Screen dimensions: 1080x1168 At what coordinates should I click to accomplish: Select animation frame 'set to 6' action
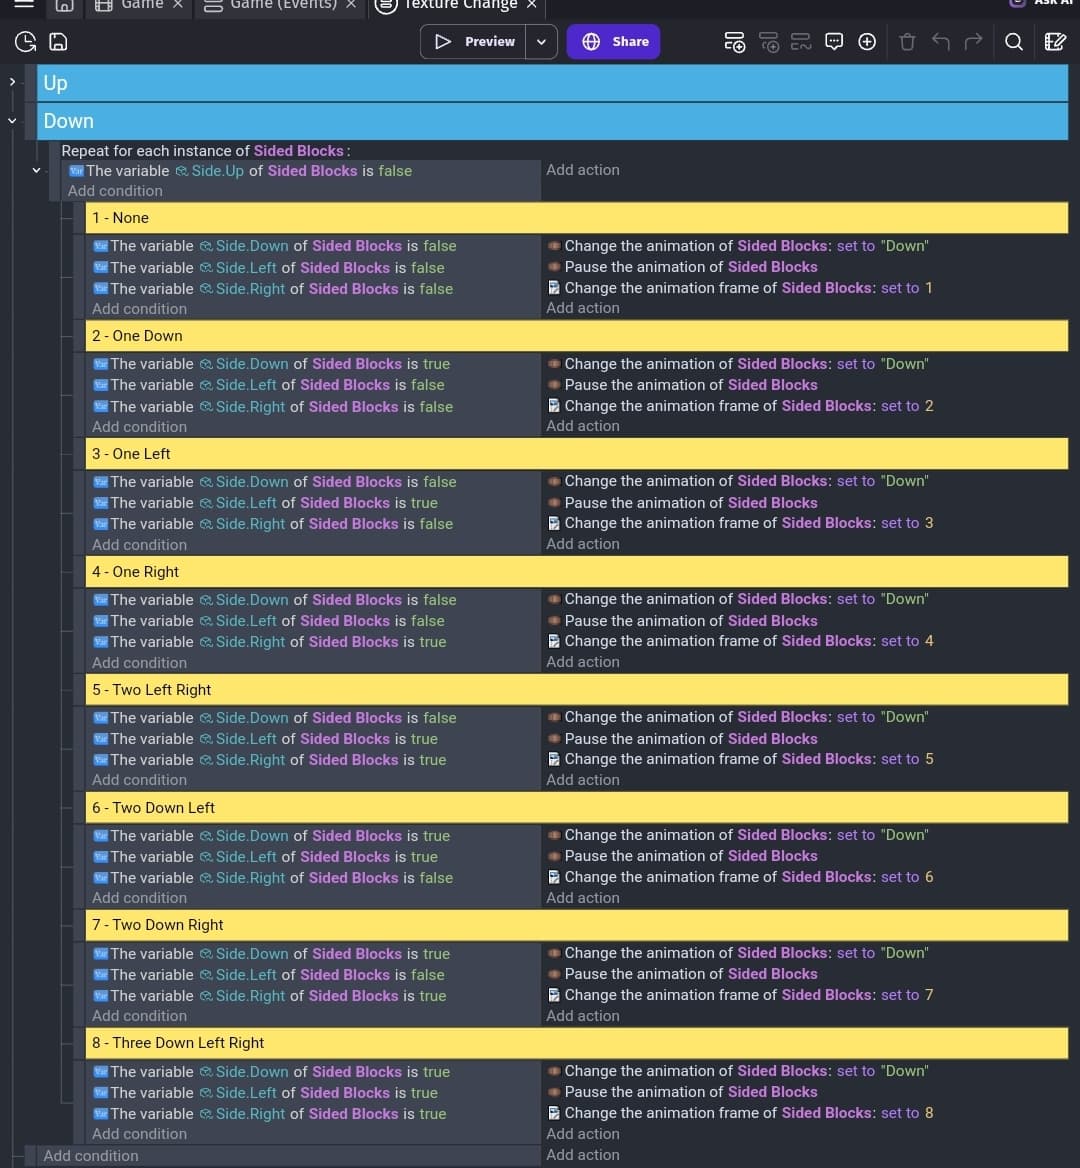click(x=740, y=877)
